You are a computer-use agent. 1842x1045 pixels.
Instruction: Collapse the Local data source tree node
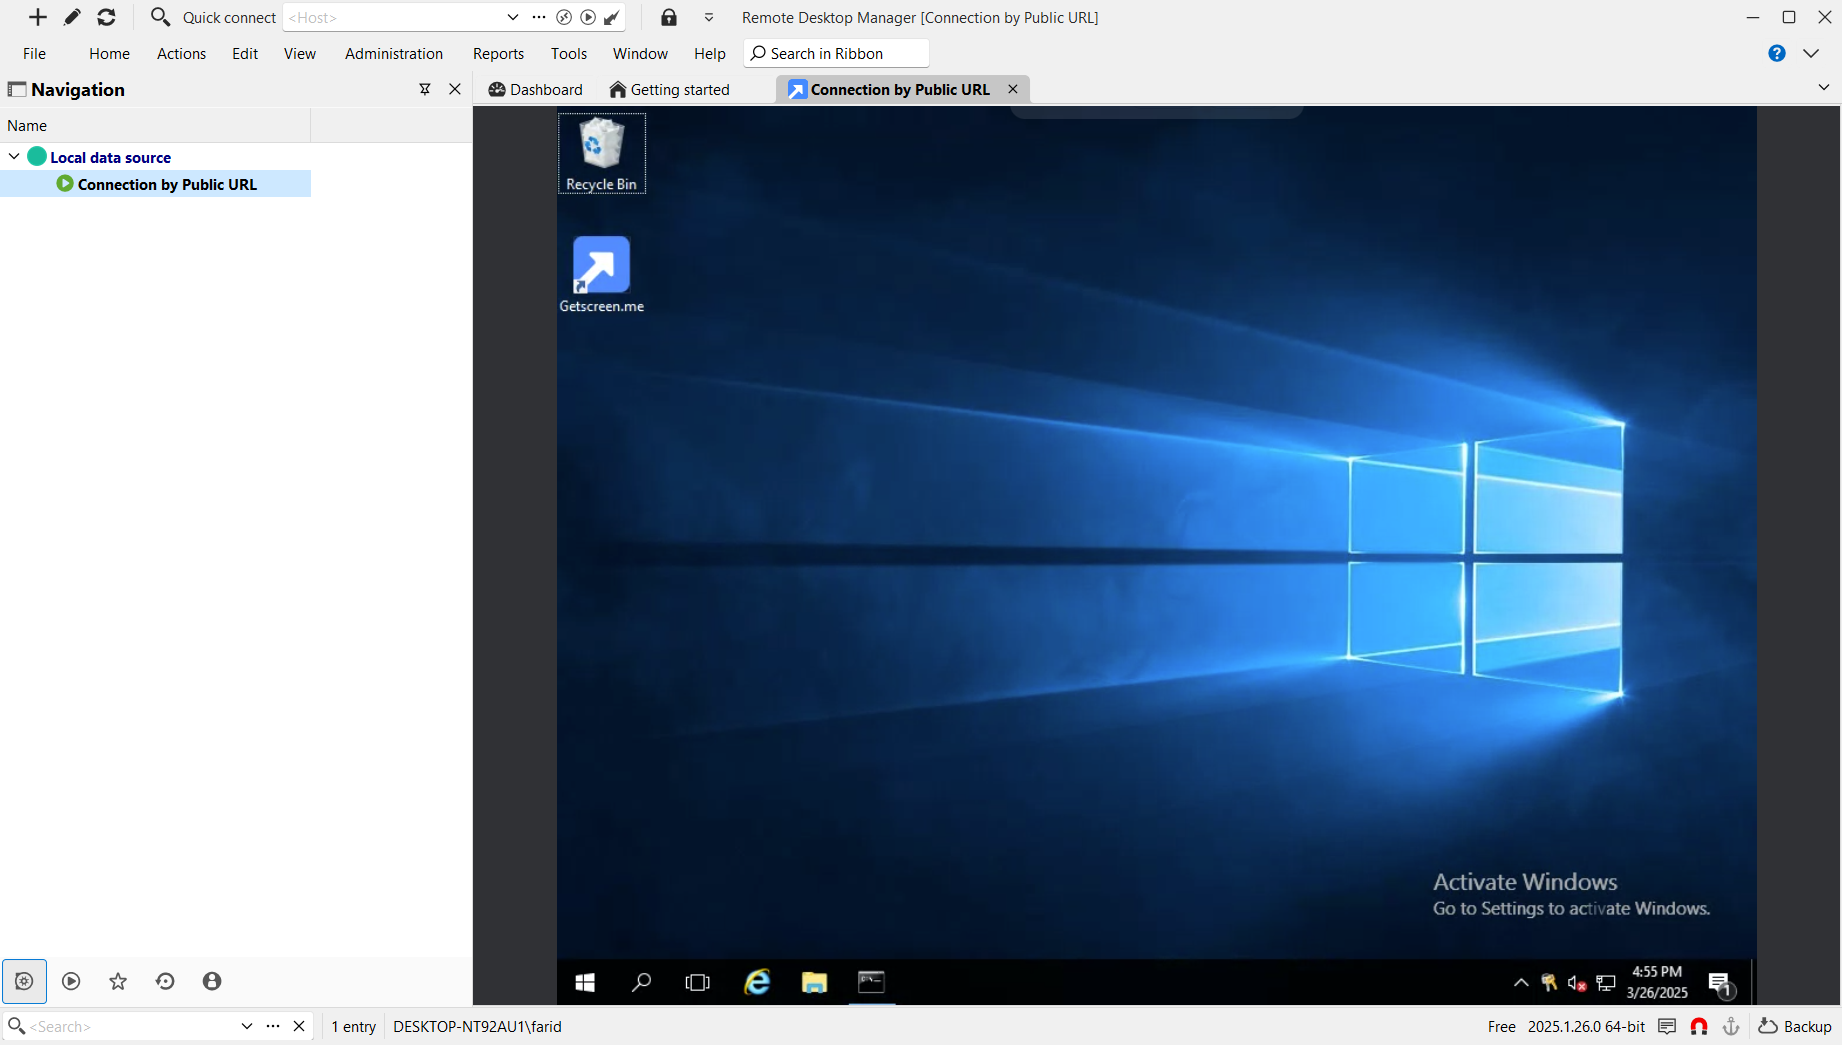click(x=14, y=157)
